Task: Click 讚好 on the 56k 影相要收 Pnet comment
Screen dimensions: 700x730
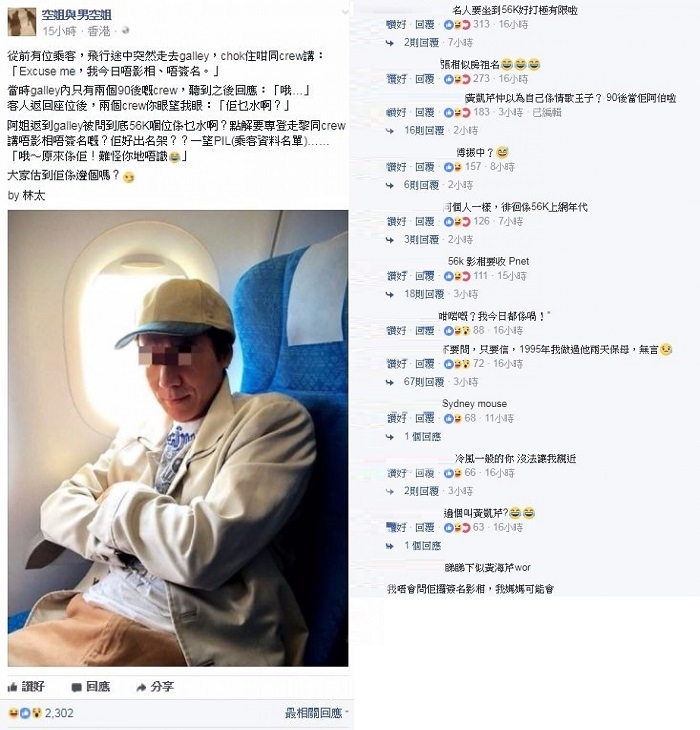Action: pyautogui.click(x=397, y=276)
